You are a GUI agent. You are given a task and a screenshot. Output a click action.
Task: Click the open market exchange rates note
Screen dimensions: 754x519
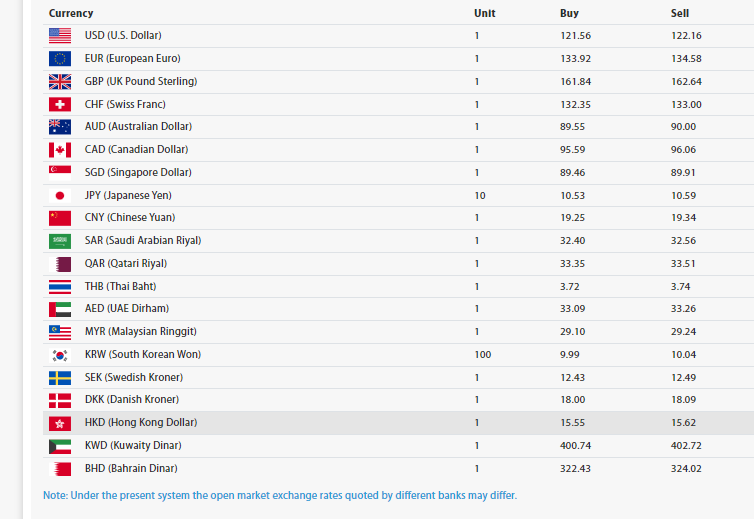(280, 495)
